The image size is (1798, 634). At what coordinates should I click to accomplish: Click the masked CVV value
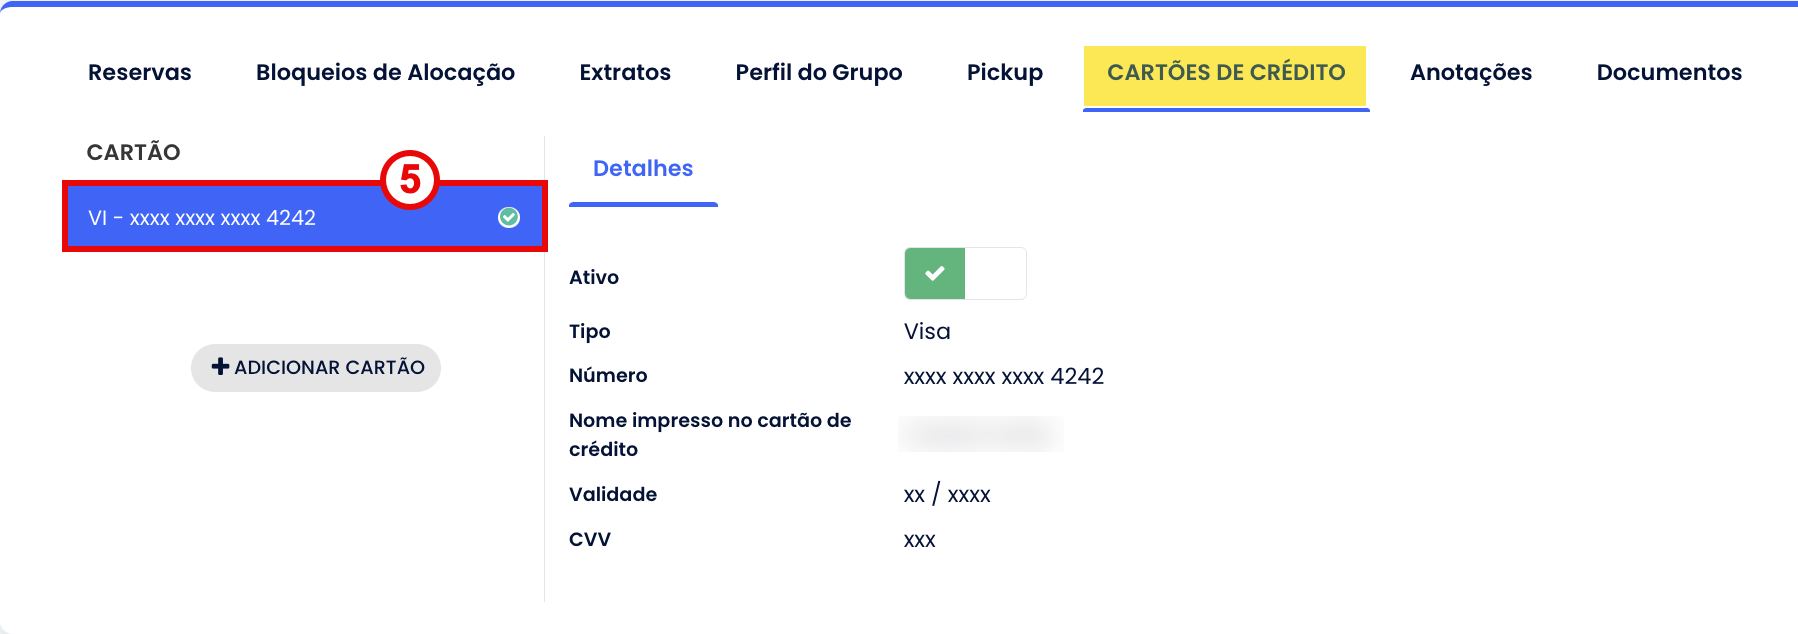pyautogui.click(x=919, y=540)
